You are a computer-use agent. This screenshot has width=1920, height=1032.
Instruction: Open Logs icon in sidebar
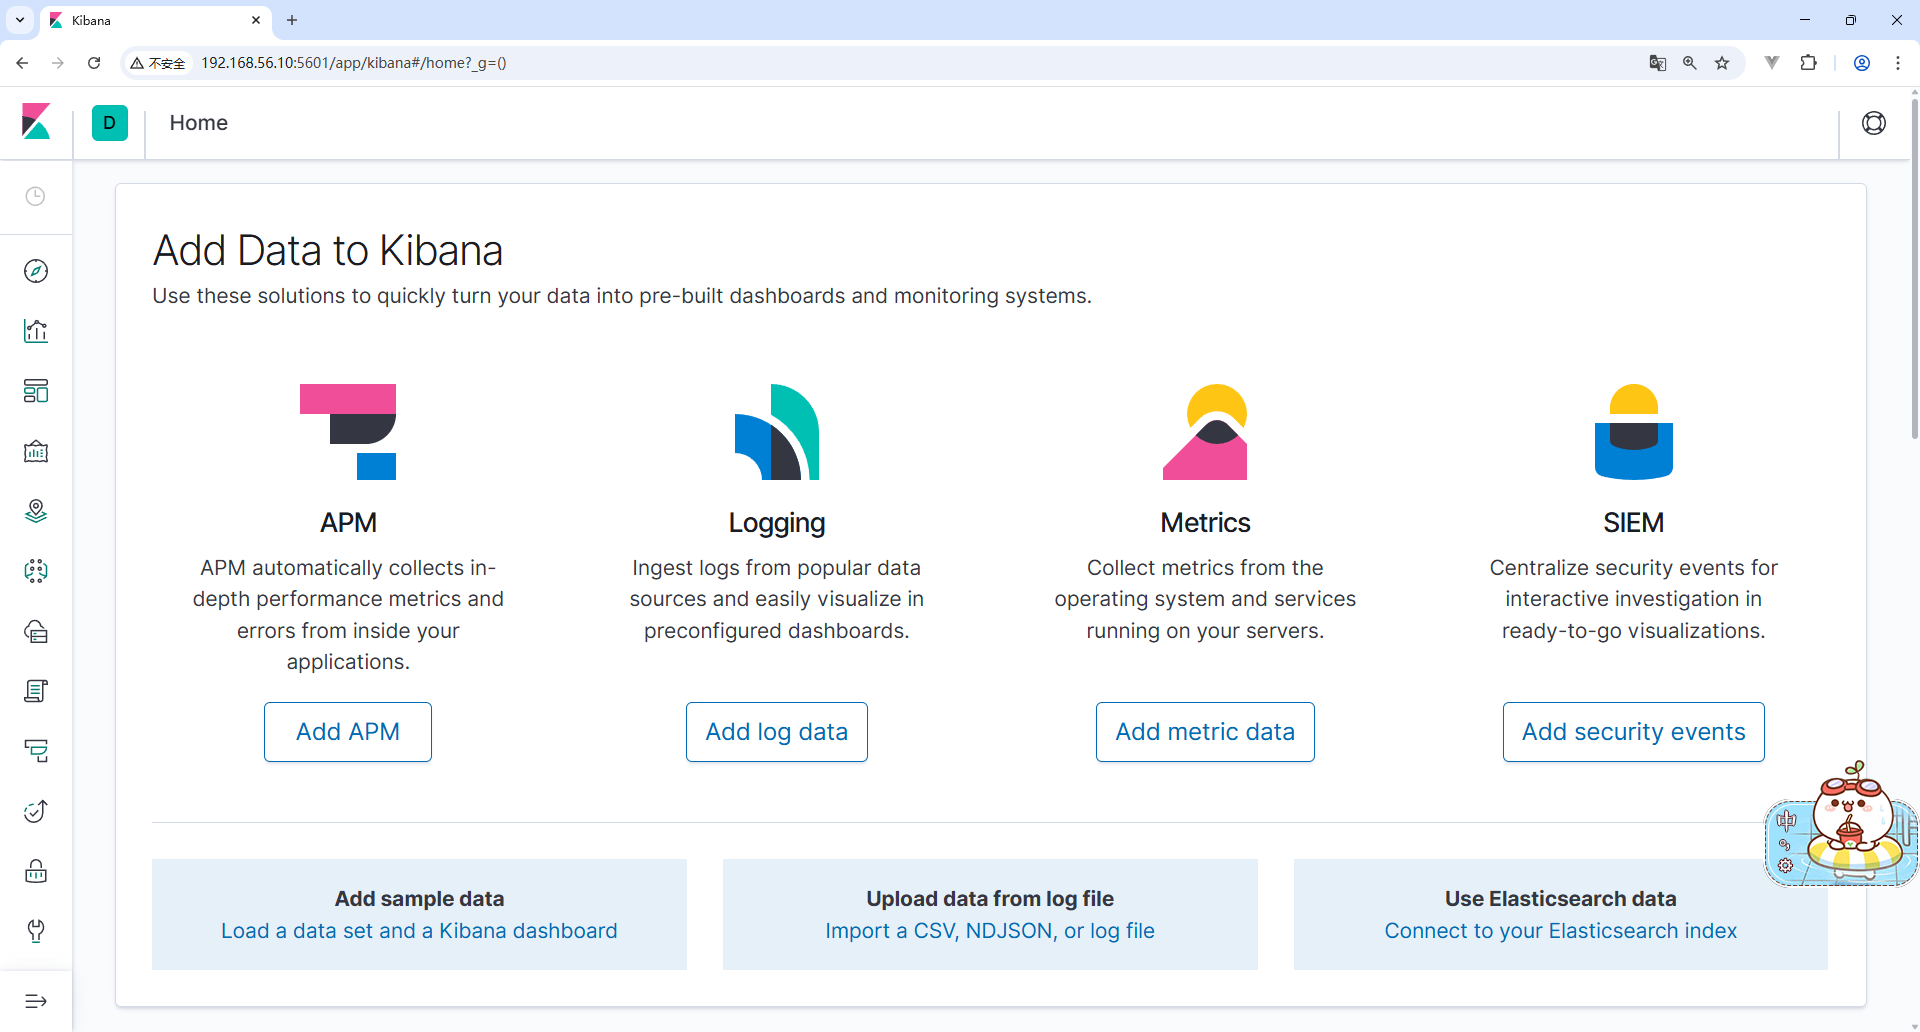tap(36, 691)
